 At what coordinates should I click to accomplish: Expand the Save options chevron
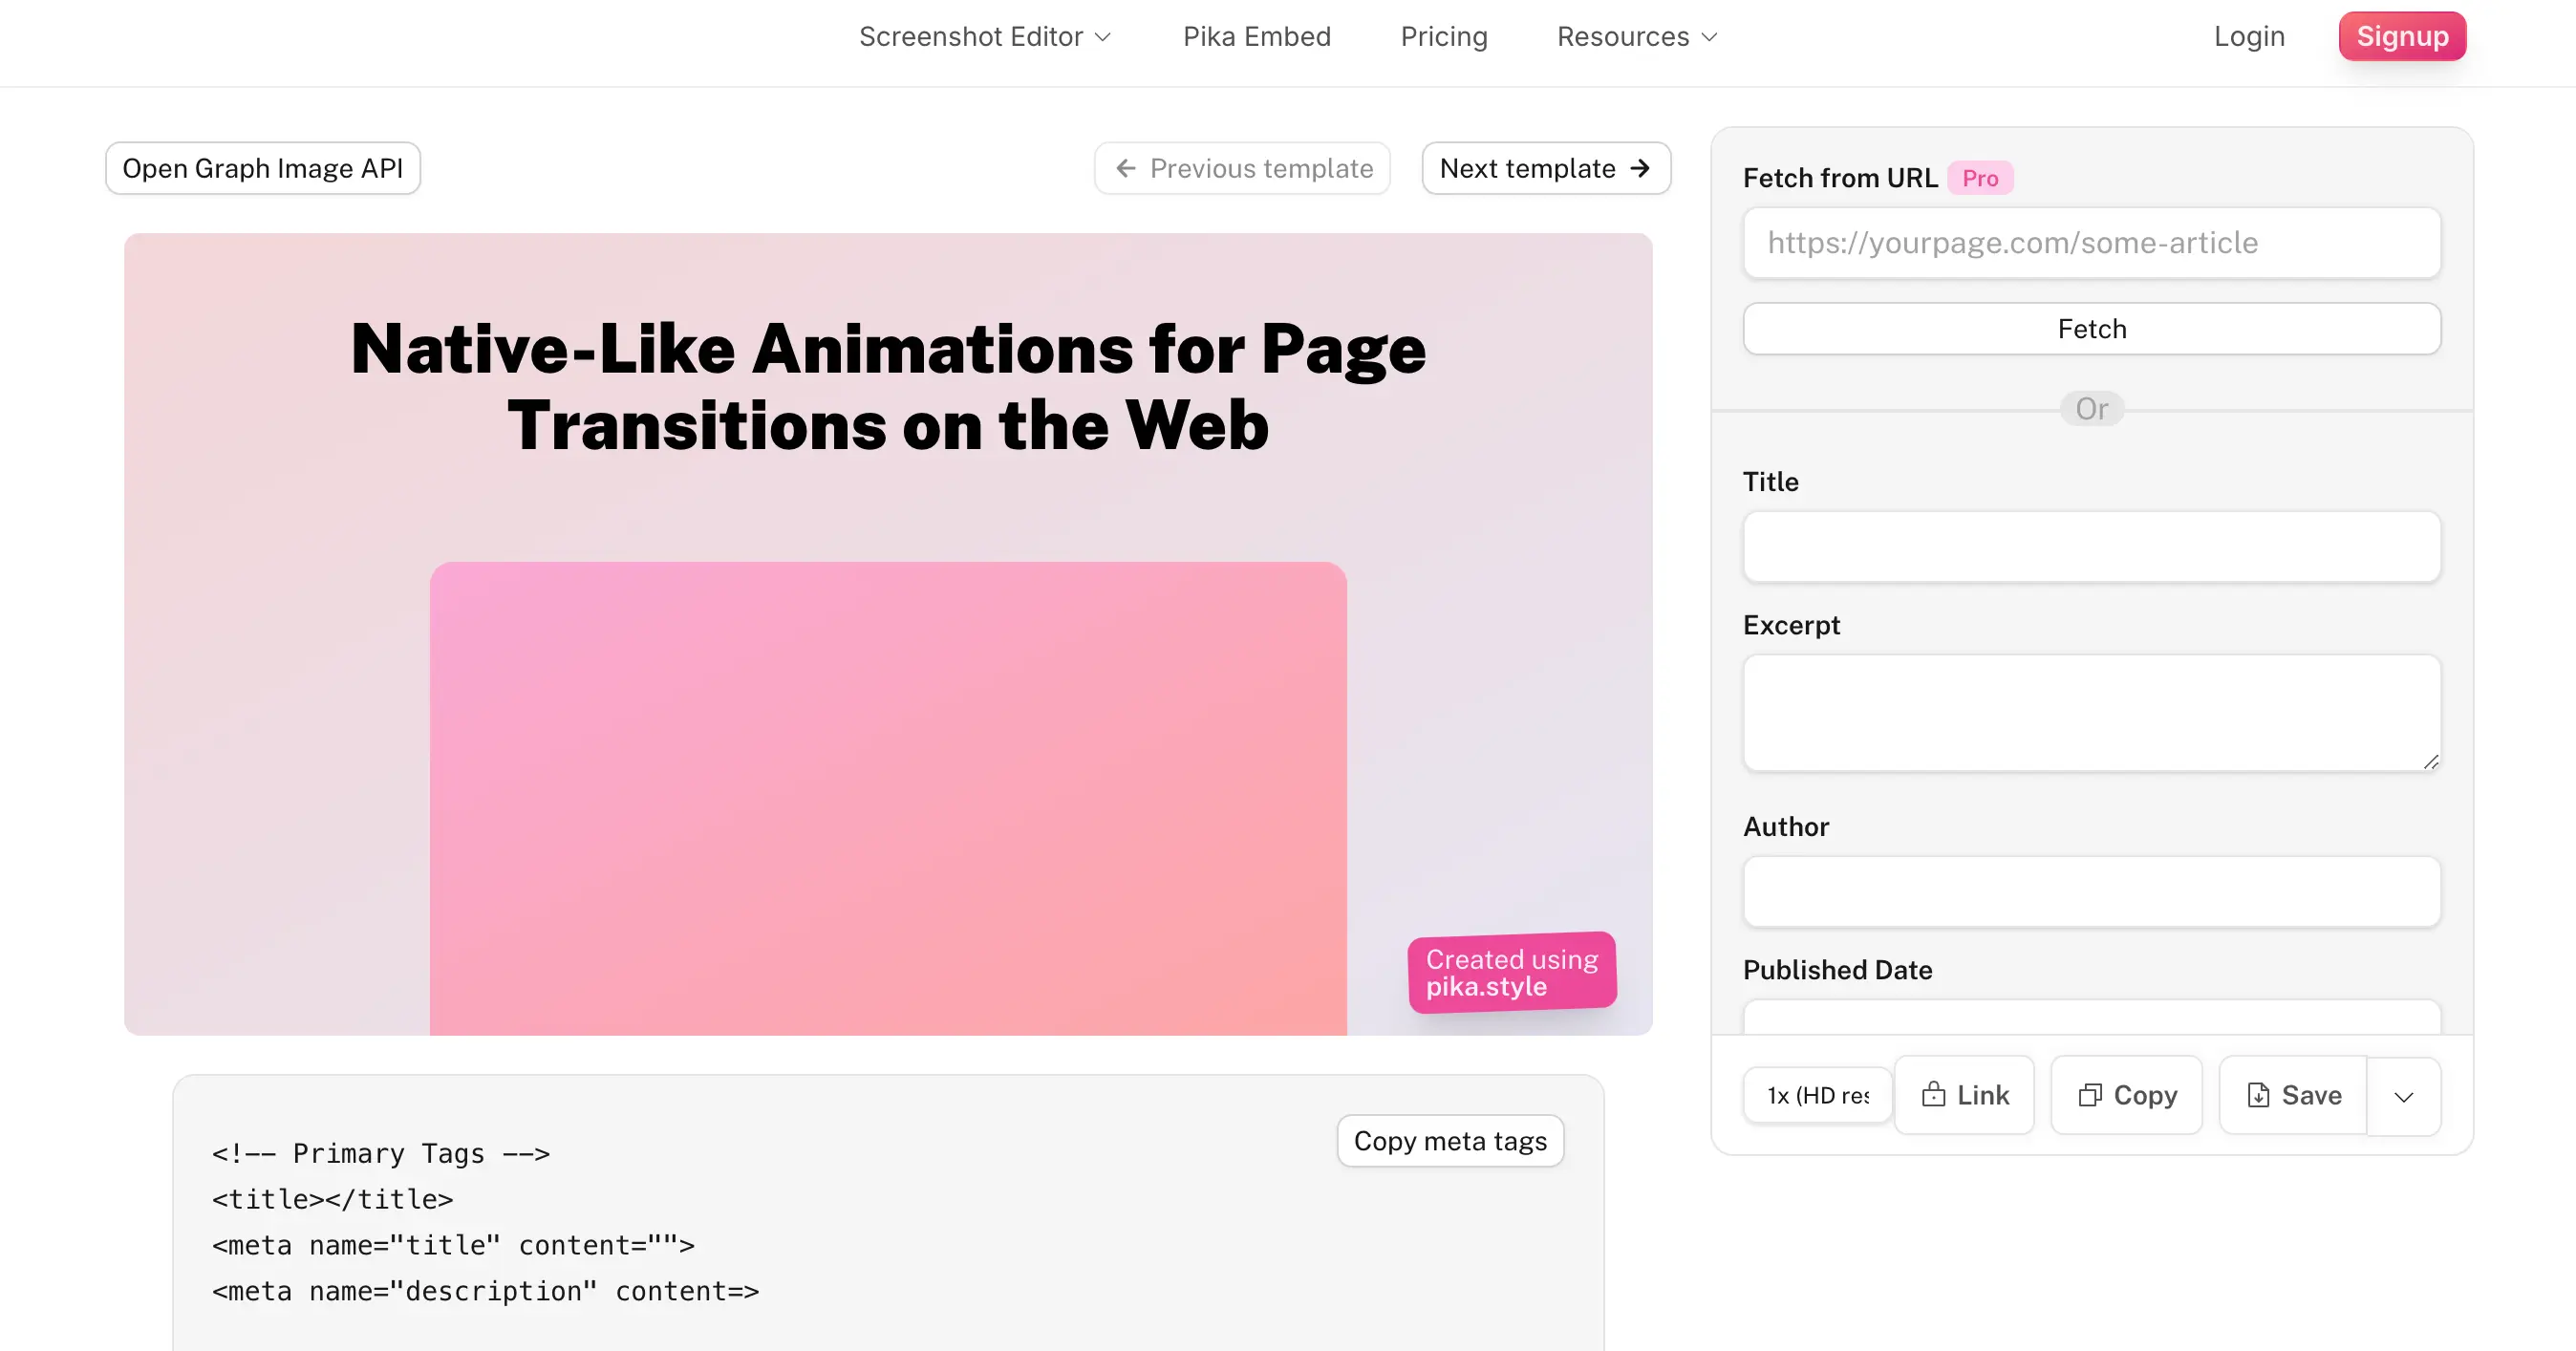coord(2403,1097)
